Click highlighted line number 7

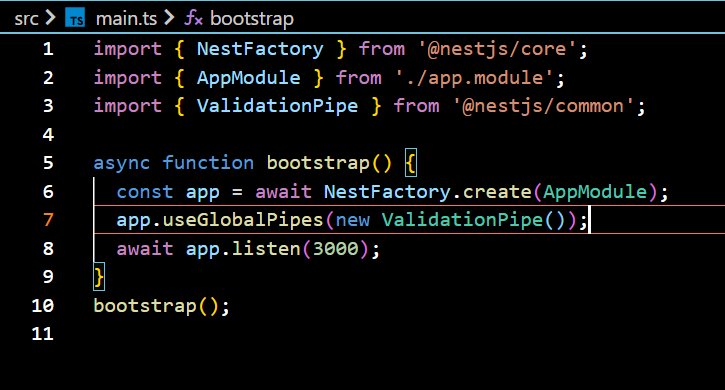(48, 220)
